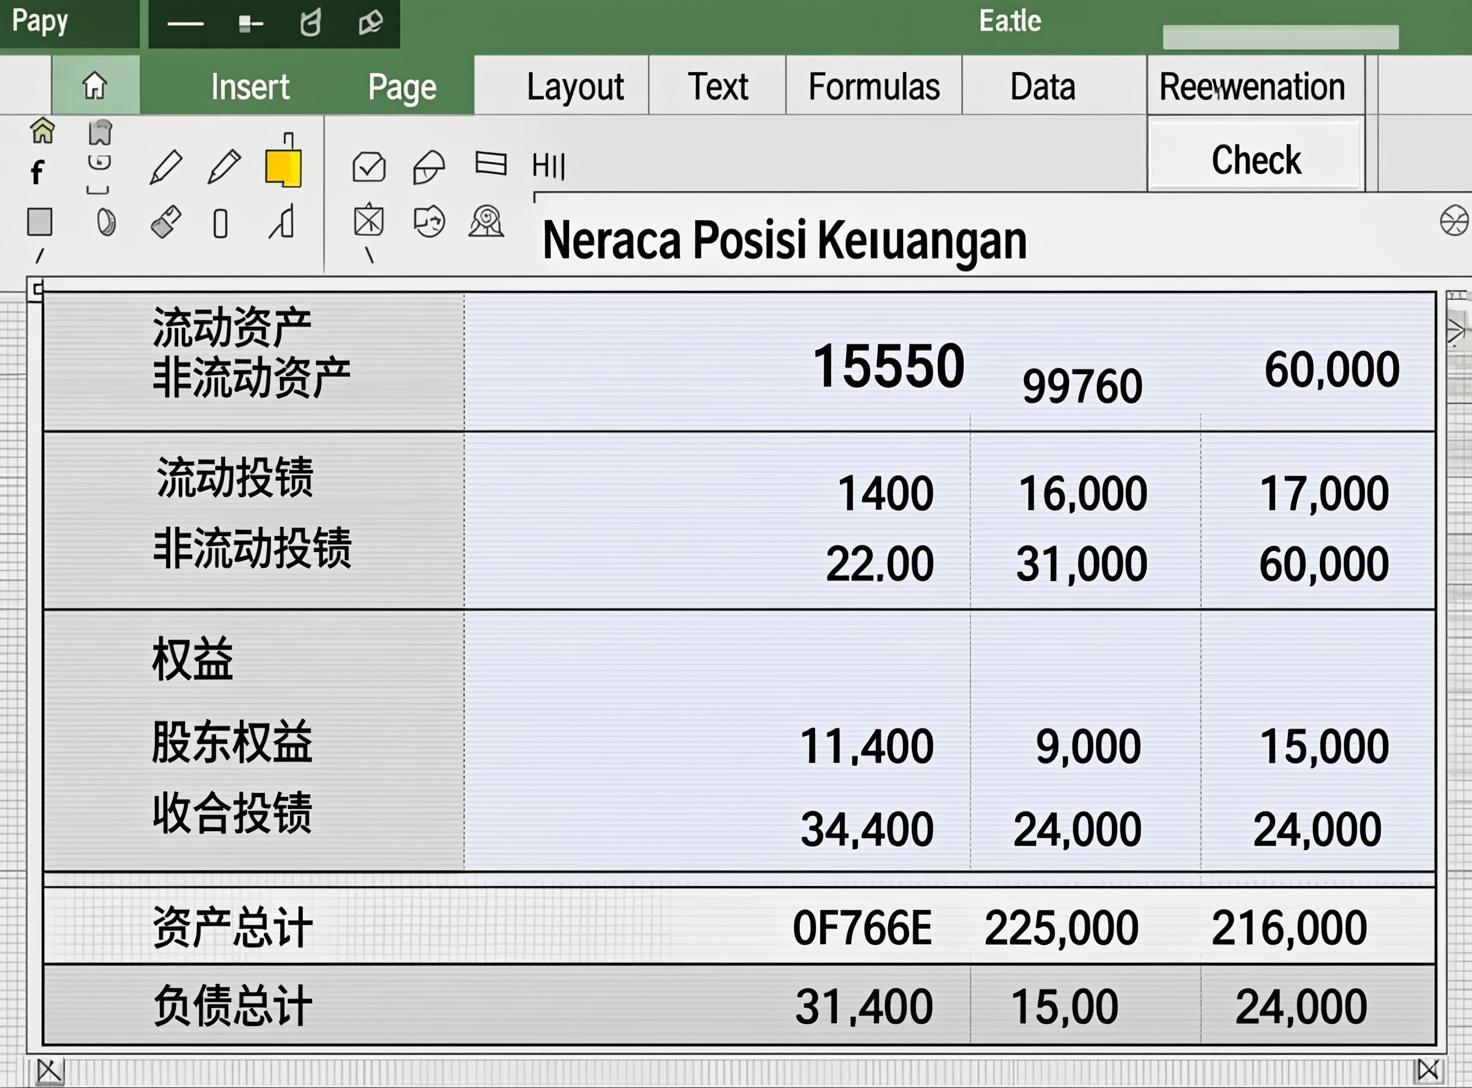Open the Reewenation tab
The image size is (1472, 1088).
pos(1252,87)
